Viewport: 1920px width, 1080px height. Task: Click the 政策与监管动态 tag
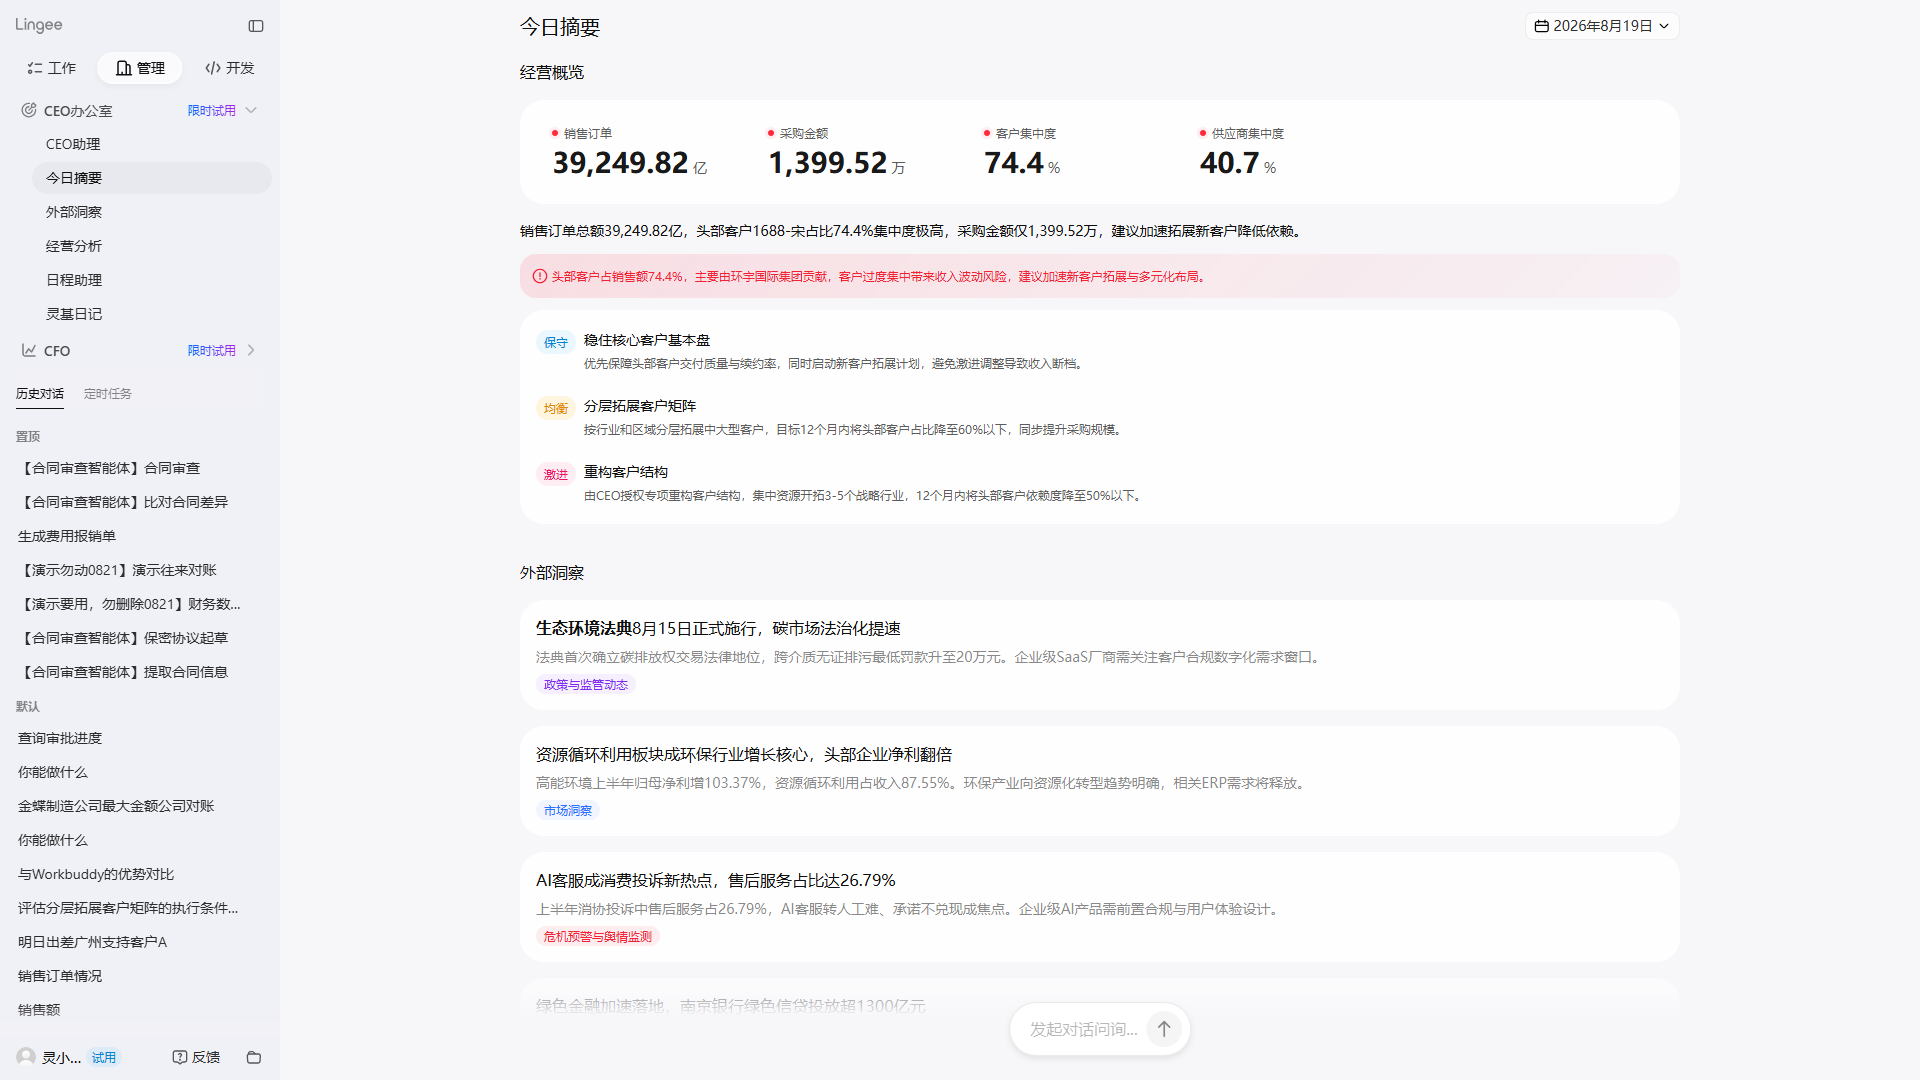[586, 685]
